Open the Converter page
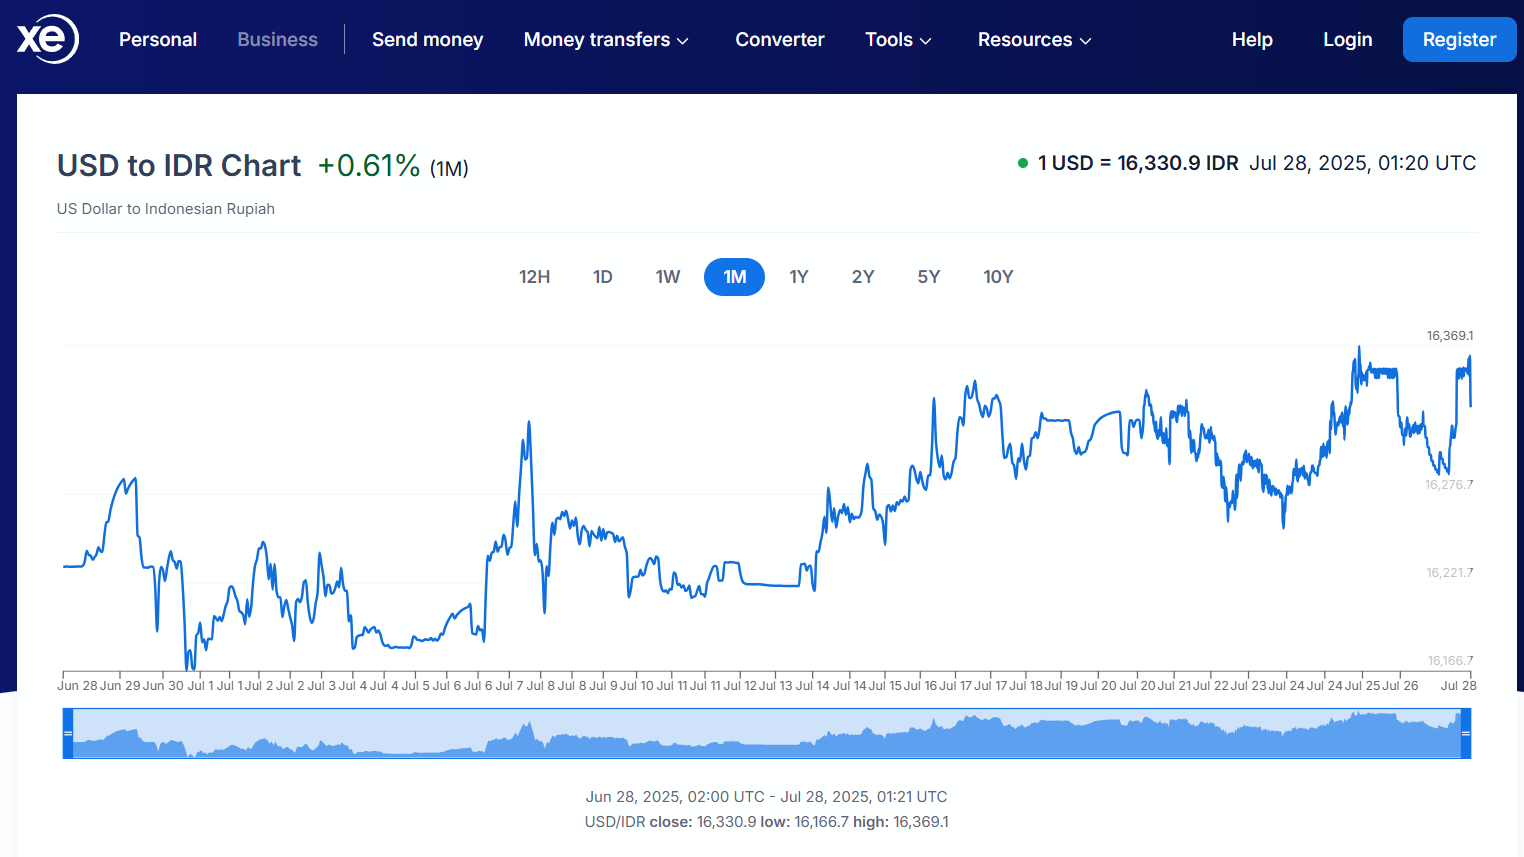Image resolution: width=1524 pixels, height=857 pixels. click(779, 40)
